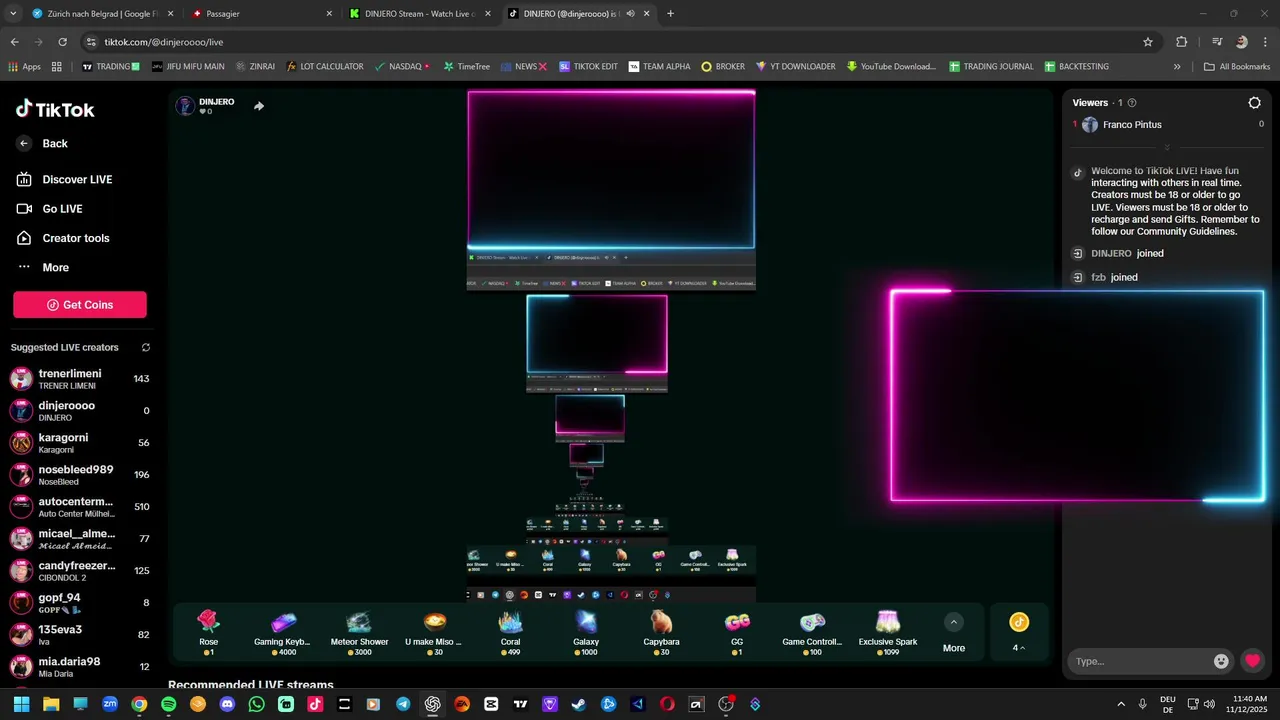This screenshot has width=1280, height=720.
Task: Open gopf_94's live stream
Action: point(79,603)
